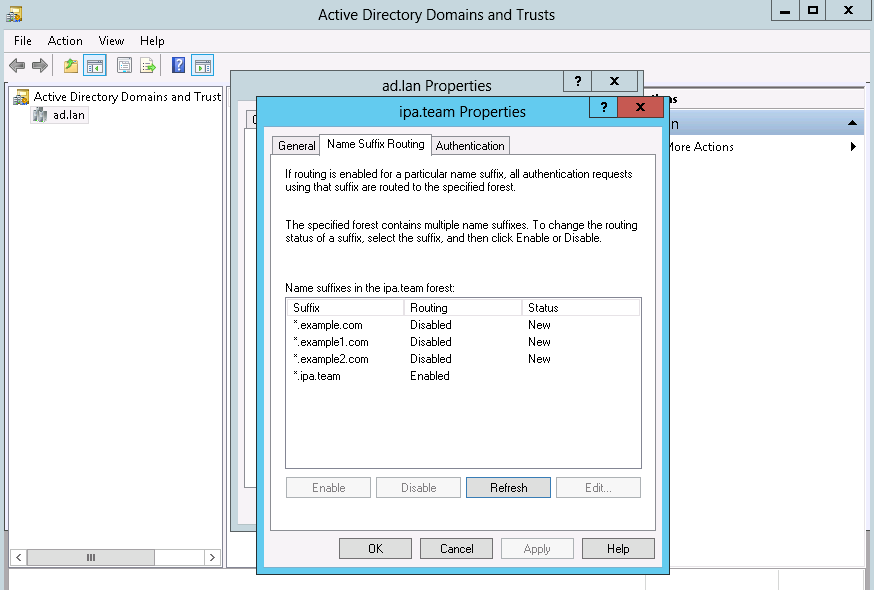This screenshot has height=590, width=874.
Task: Select Active Directory Domains and Trusts tree root
Action: pyautogui.click(x=127, y=97)
